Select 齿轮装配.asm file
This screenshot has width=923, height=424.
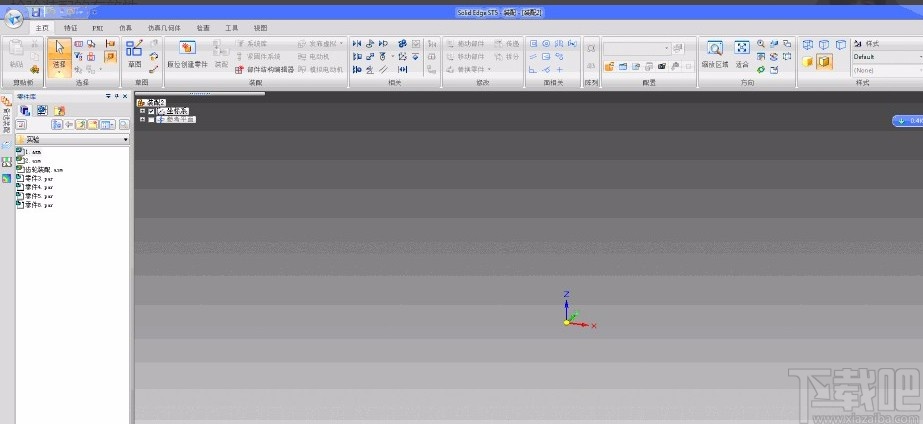(x=39, y=169)
